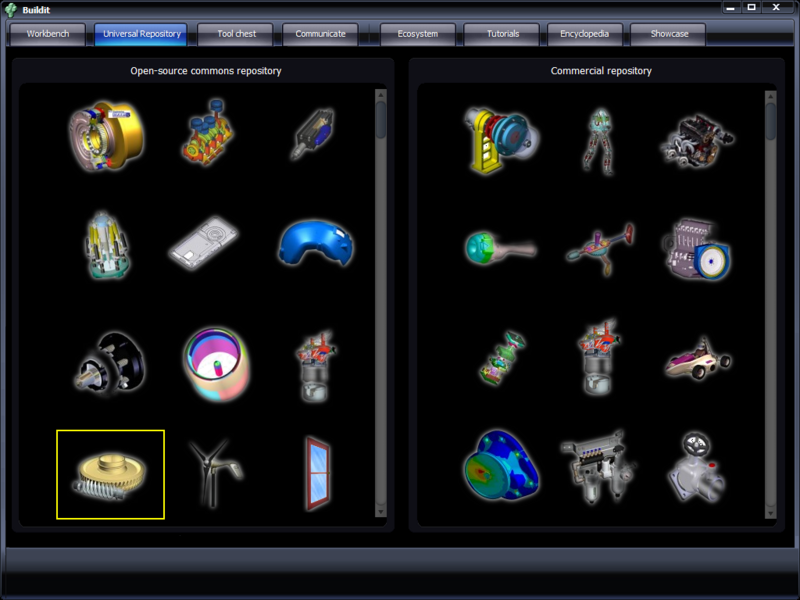Open the robot figure in Commercial repository
Viewport: 800px width, 600px height.
click(x=598, y=140)
